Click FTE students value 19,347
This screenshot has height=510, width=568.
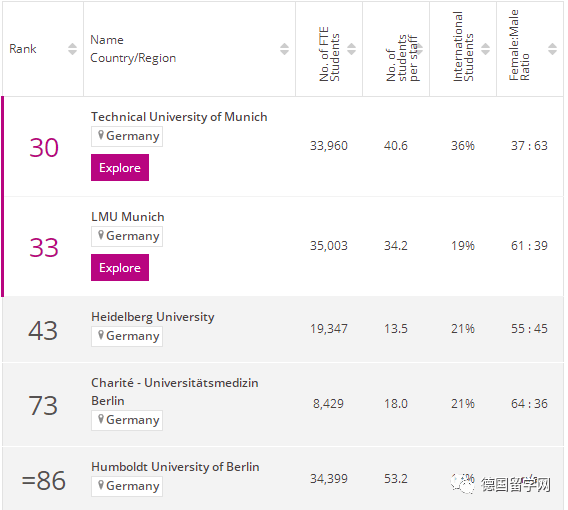tap(329, 329)
